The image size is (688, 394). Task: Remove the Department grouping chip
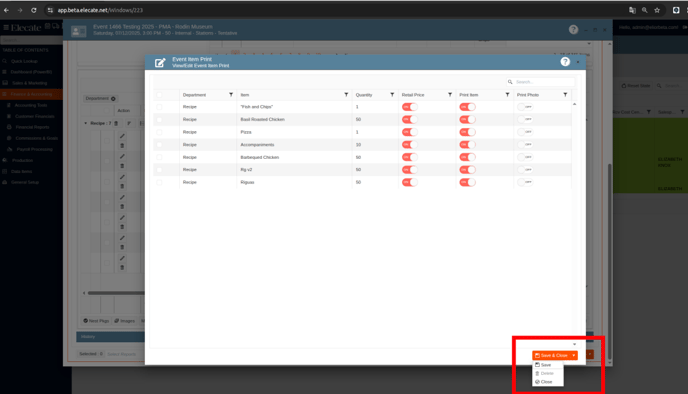[113, 99]
